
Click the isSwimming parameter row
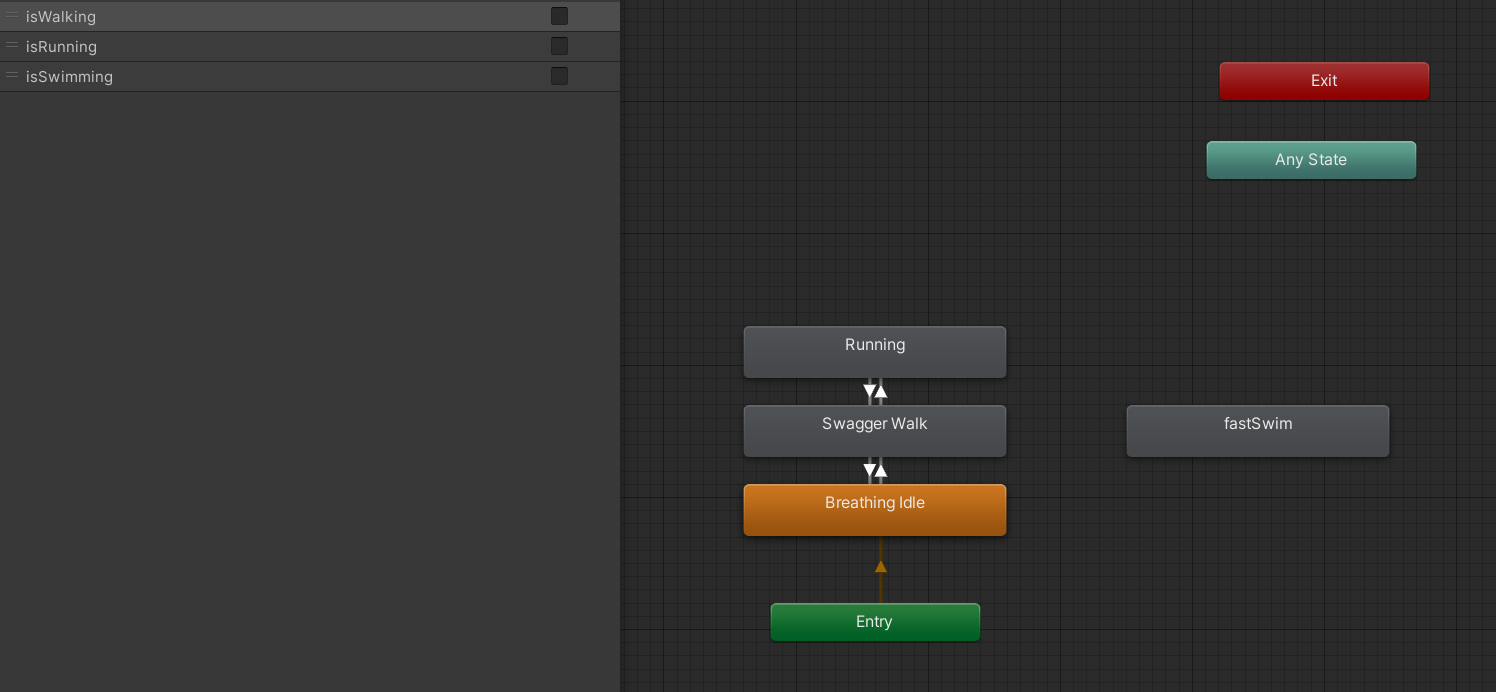point(250,76)
